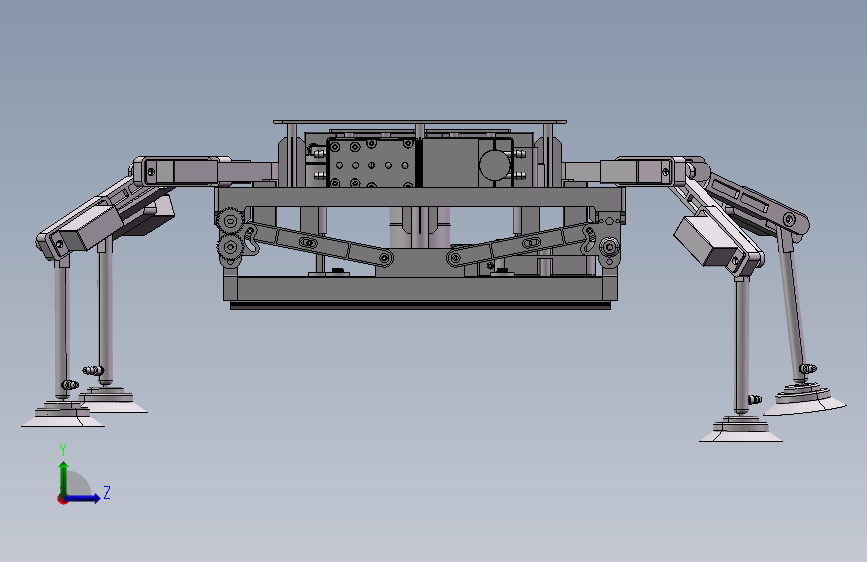Select the upper gear on the frame's left side

(230, 221)
